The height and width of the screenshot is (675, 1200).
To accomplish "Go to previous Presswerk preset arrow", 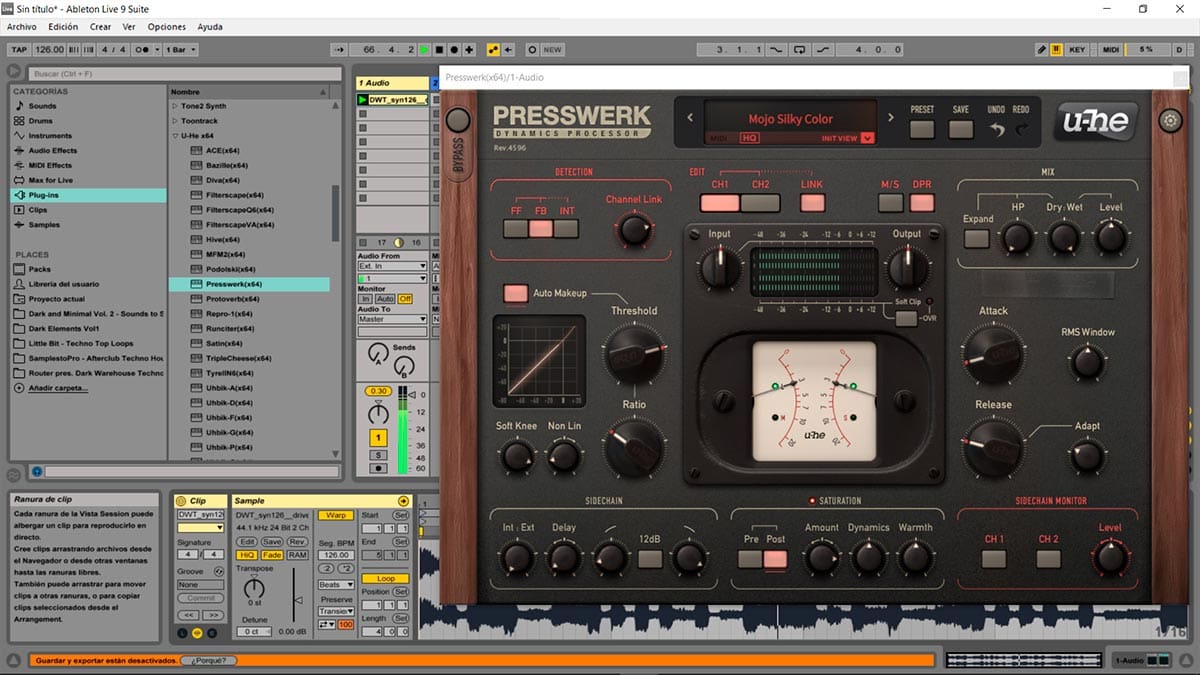I will coord(689,118).
